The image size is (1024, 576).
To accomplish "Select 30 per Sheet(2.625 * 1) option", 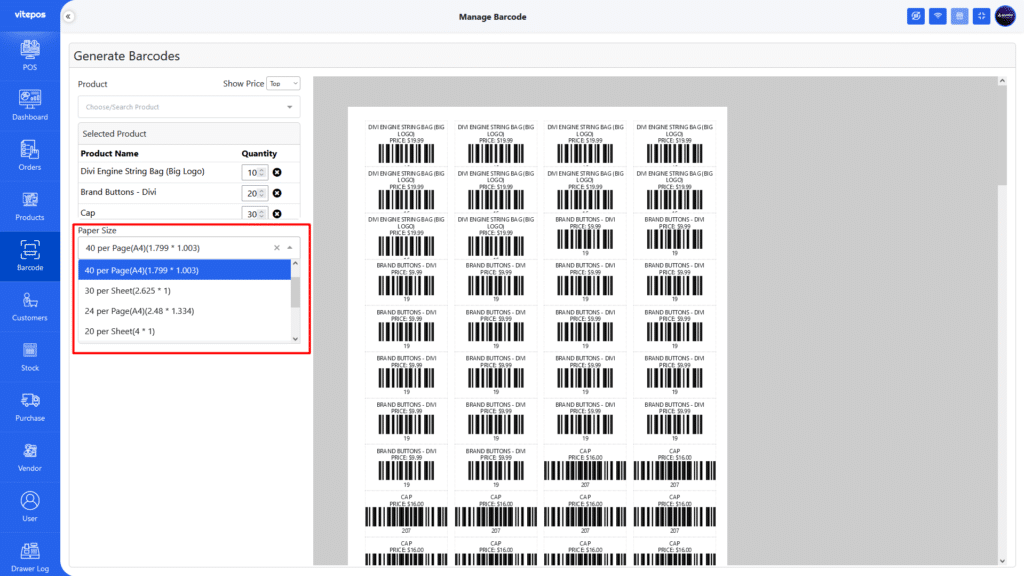I will click(x=185, y=291).
